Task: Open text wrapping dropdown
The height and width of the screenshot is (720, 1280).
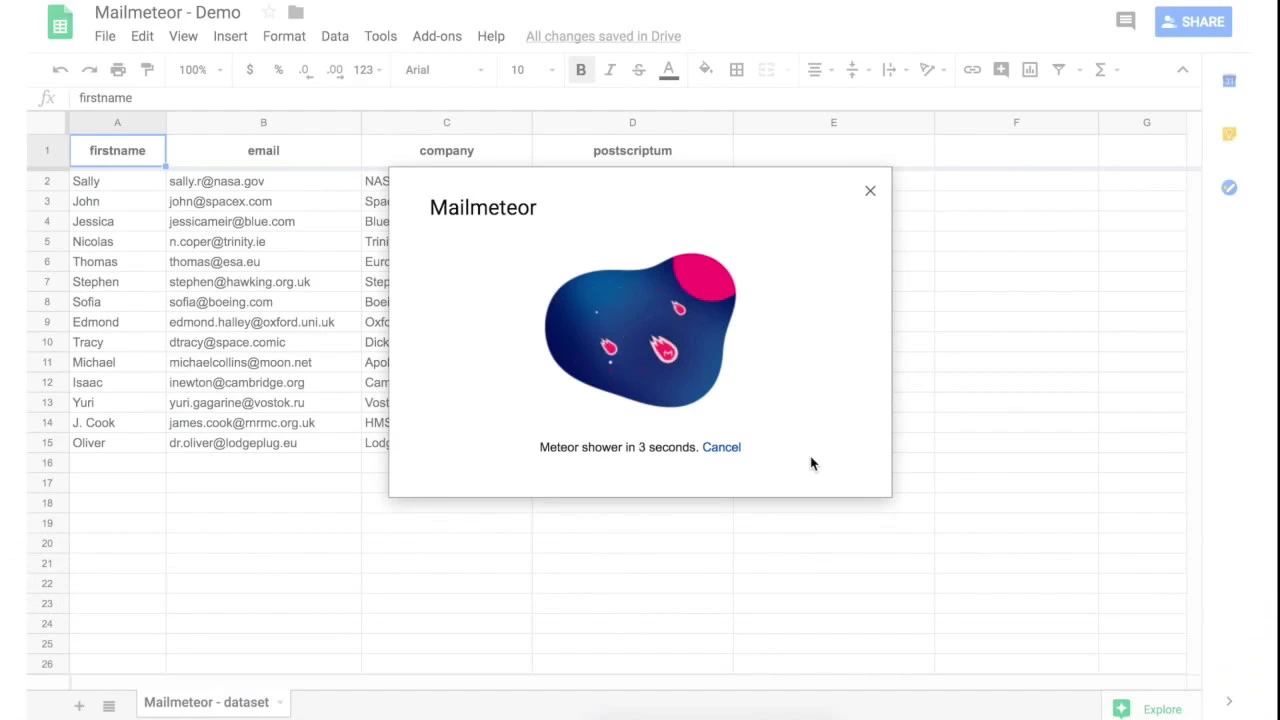Action: pos(894,70)
